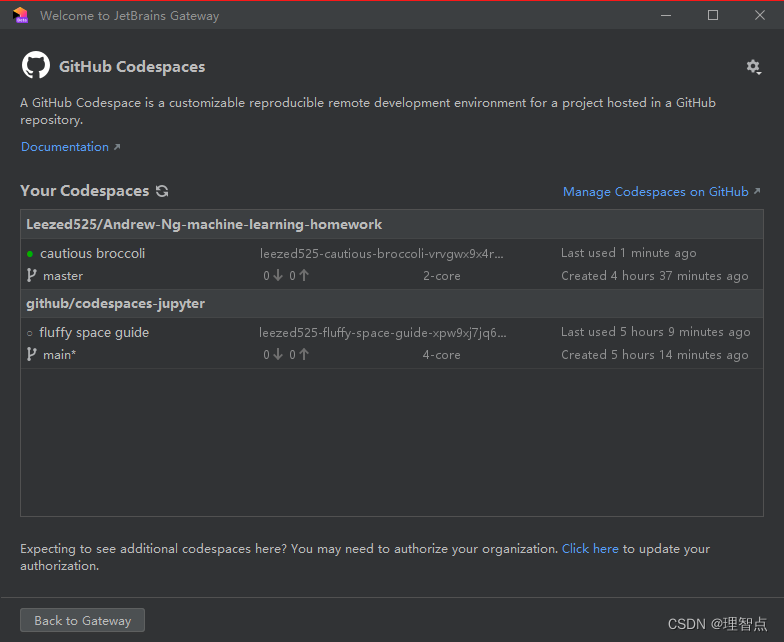The height and width of the screenshot is (642, 784).
Task: Click incoming commits arrow in main* row
Action: [278, 354]
